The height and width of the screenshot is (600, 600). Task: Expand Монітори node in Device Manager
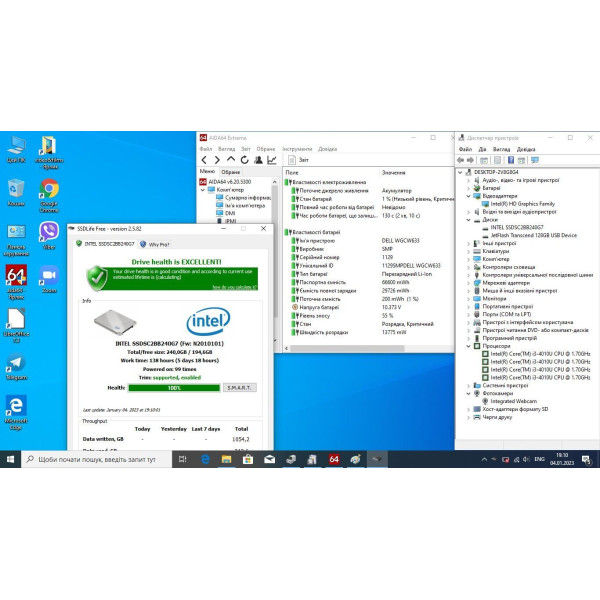pyautogui.click(x=468, y=298)
